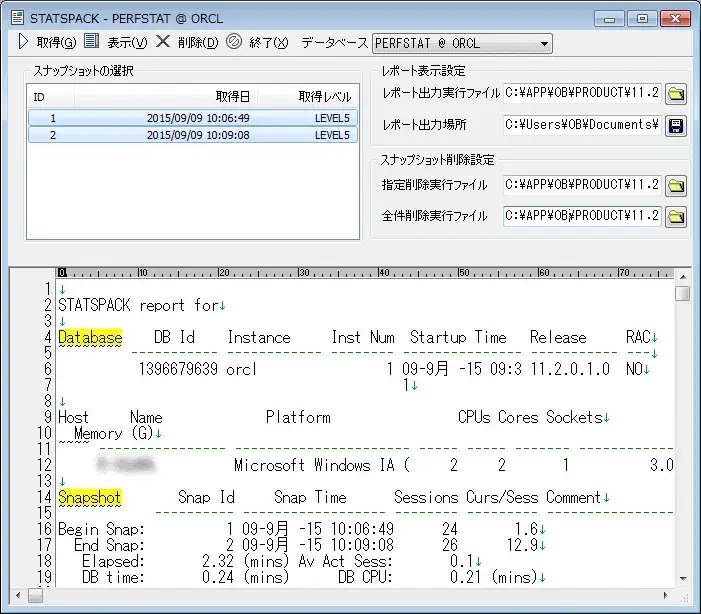Click the 全件削除実行ファイル path field
701x614 pixels.
[582, 215]
